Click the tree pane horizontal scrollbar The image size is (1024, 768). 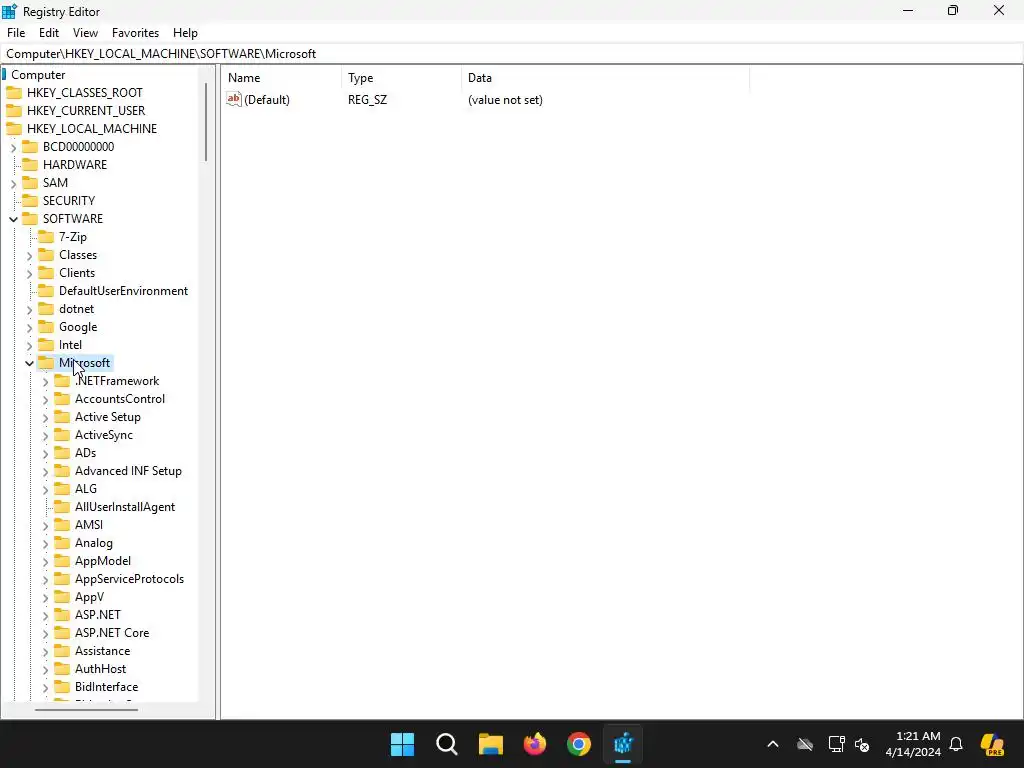[x=86, y=710]
